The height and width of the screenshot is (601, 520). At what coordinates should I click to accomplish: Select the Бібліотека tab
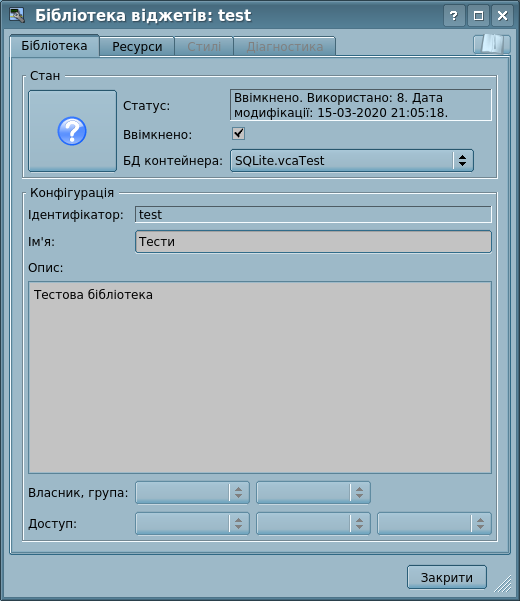pos(54,46)
